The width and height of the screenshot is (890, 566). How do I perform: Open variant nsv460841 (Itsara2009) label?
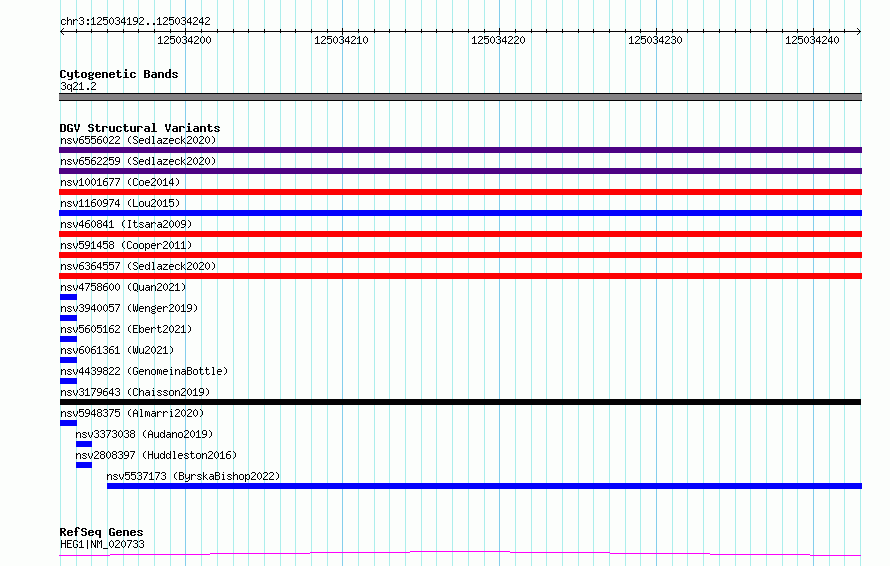pos(126,224)
